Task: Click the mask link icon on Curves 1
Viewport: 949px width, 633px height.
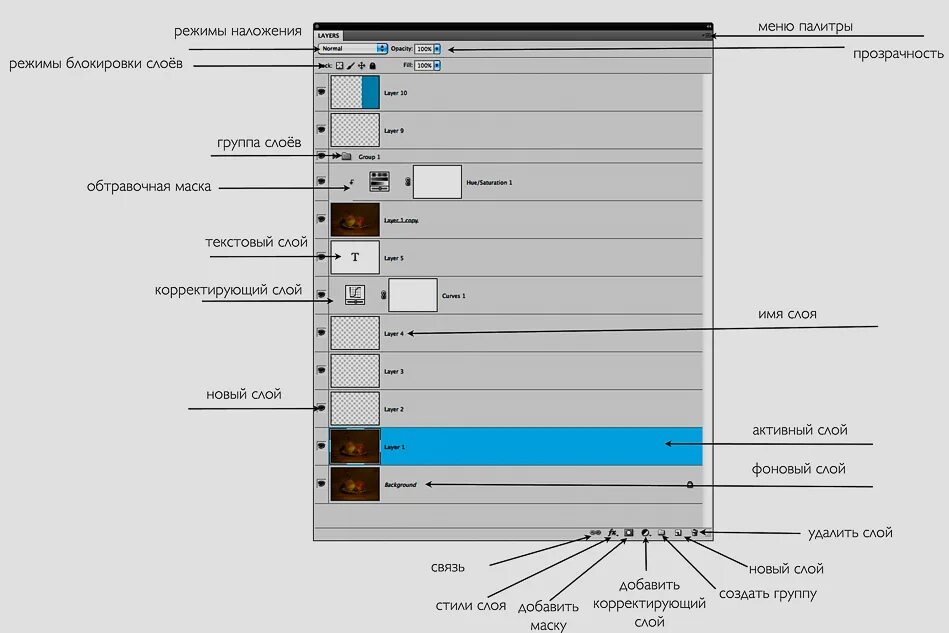Action: (383, 295)
